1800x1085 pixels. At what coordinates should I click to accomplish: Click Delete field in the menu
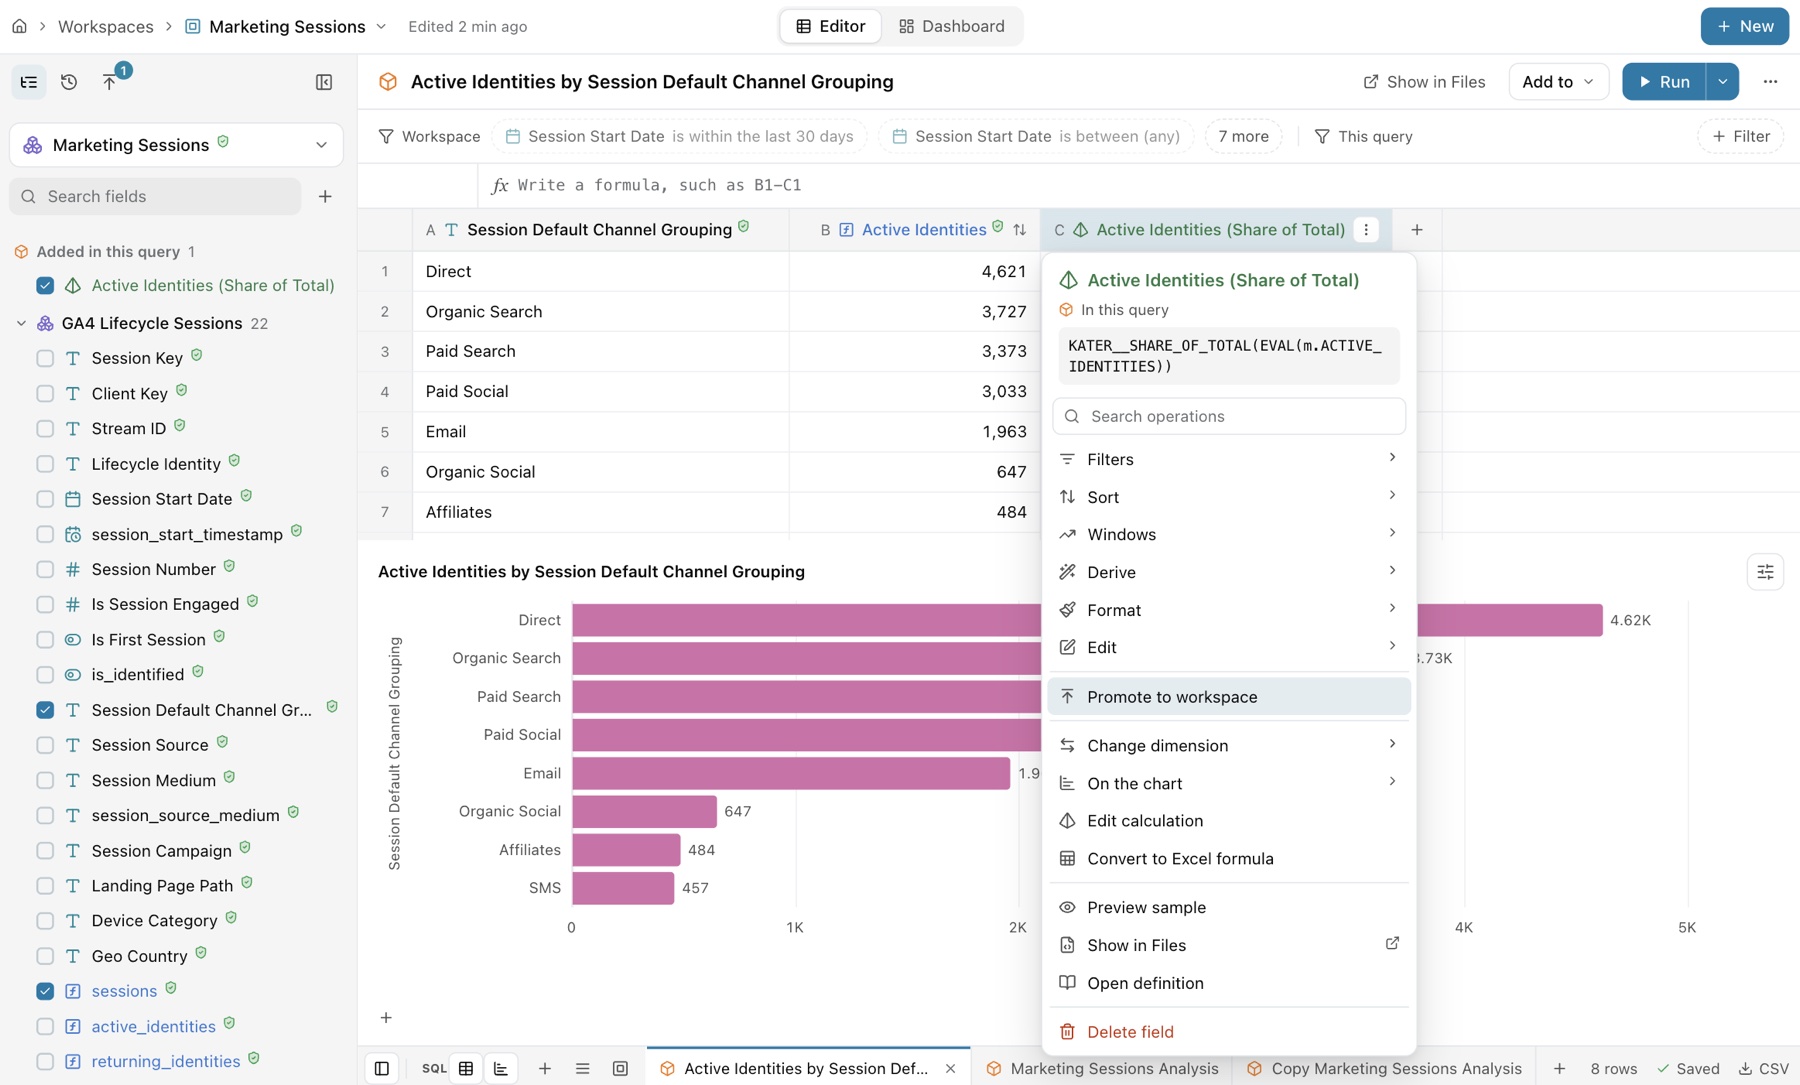click(x=1229, y=1032)
